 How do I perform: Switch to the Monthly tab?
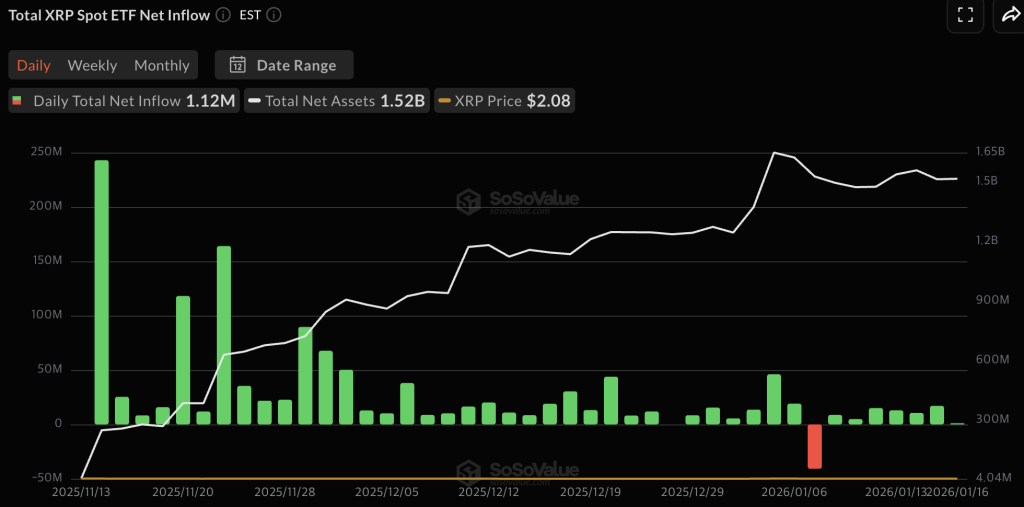click(162, 65)
